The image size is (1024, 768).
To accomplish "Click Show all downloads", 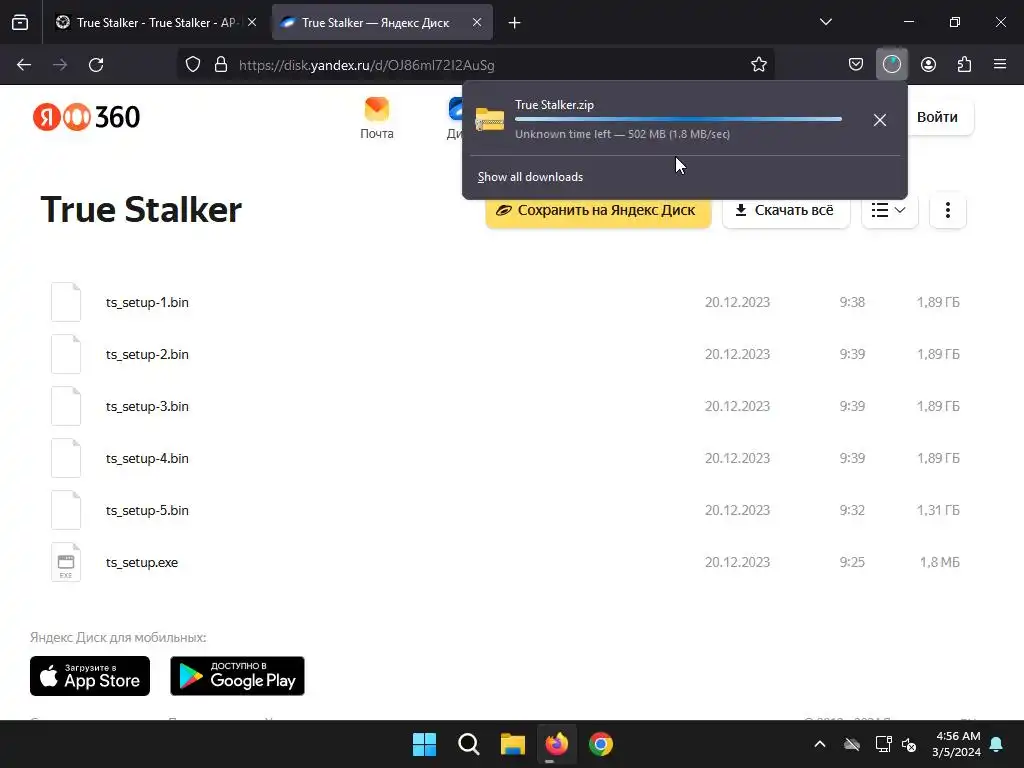I will coord(530,177).
